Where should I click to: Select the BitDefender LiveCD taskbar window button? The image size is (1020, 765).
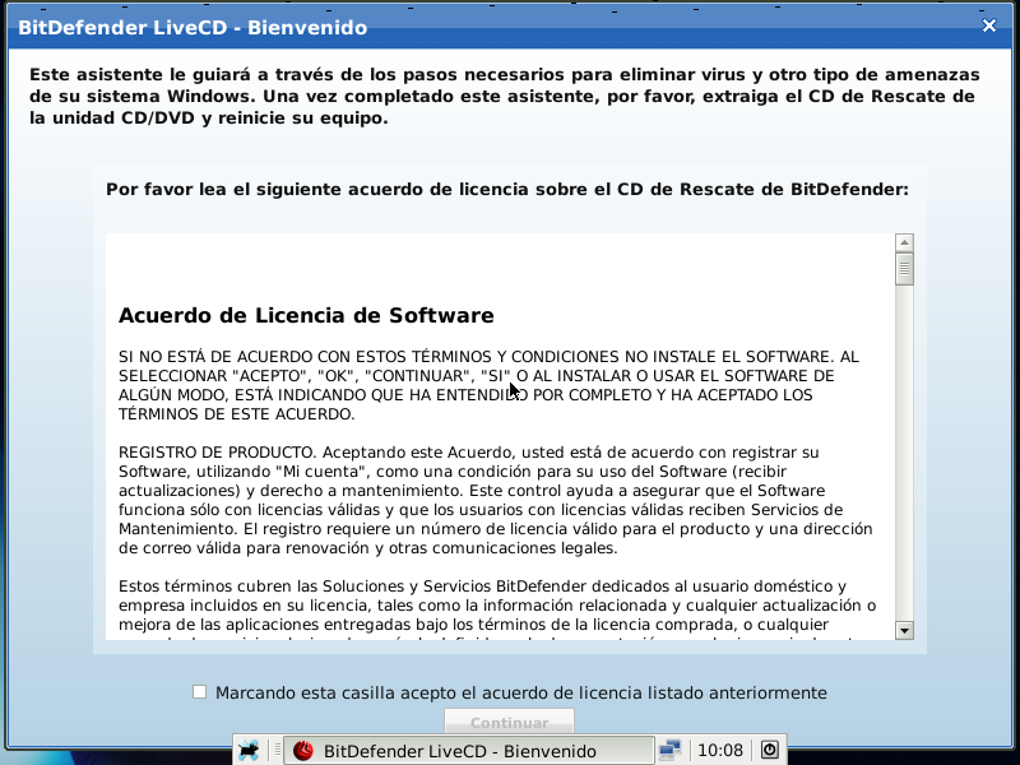[469, 751]
